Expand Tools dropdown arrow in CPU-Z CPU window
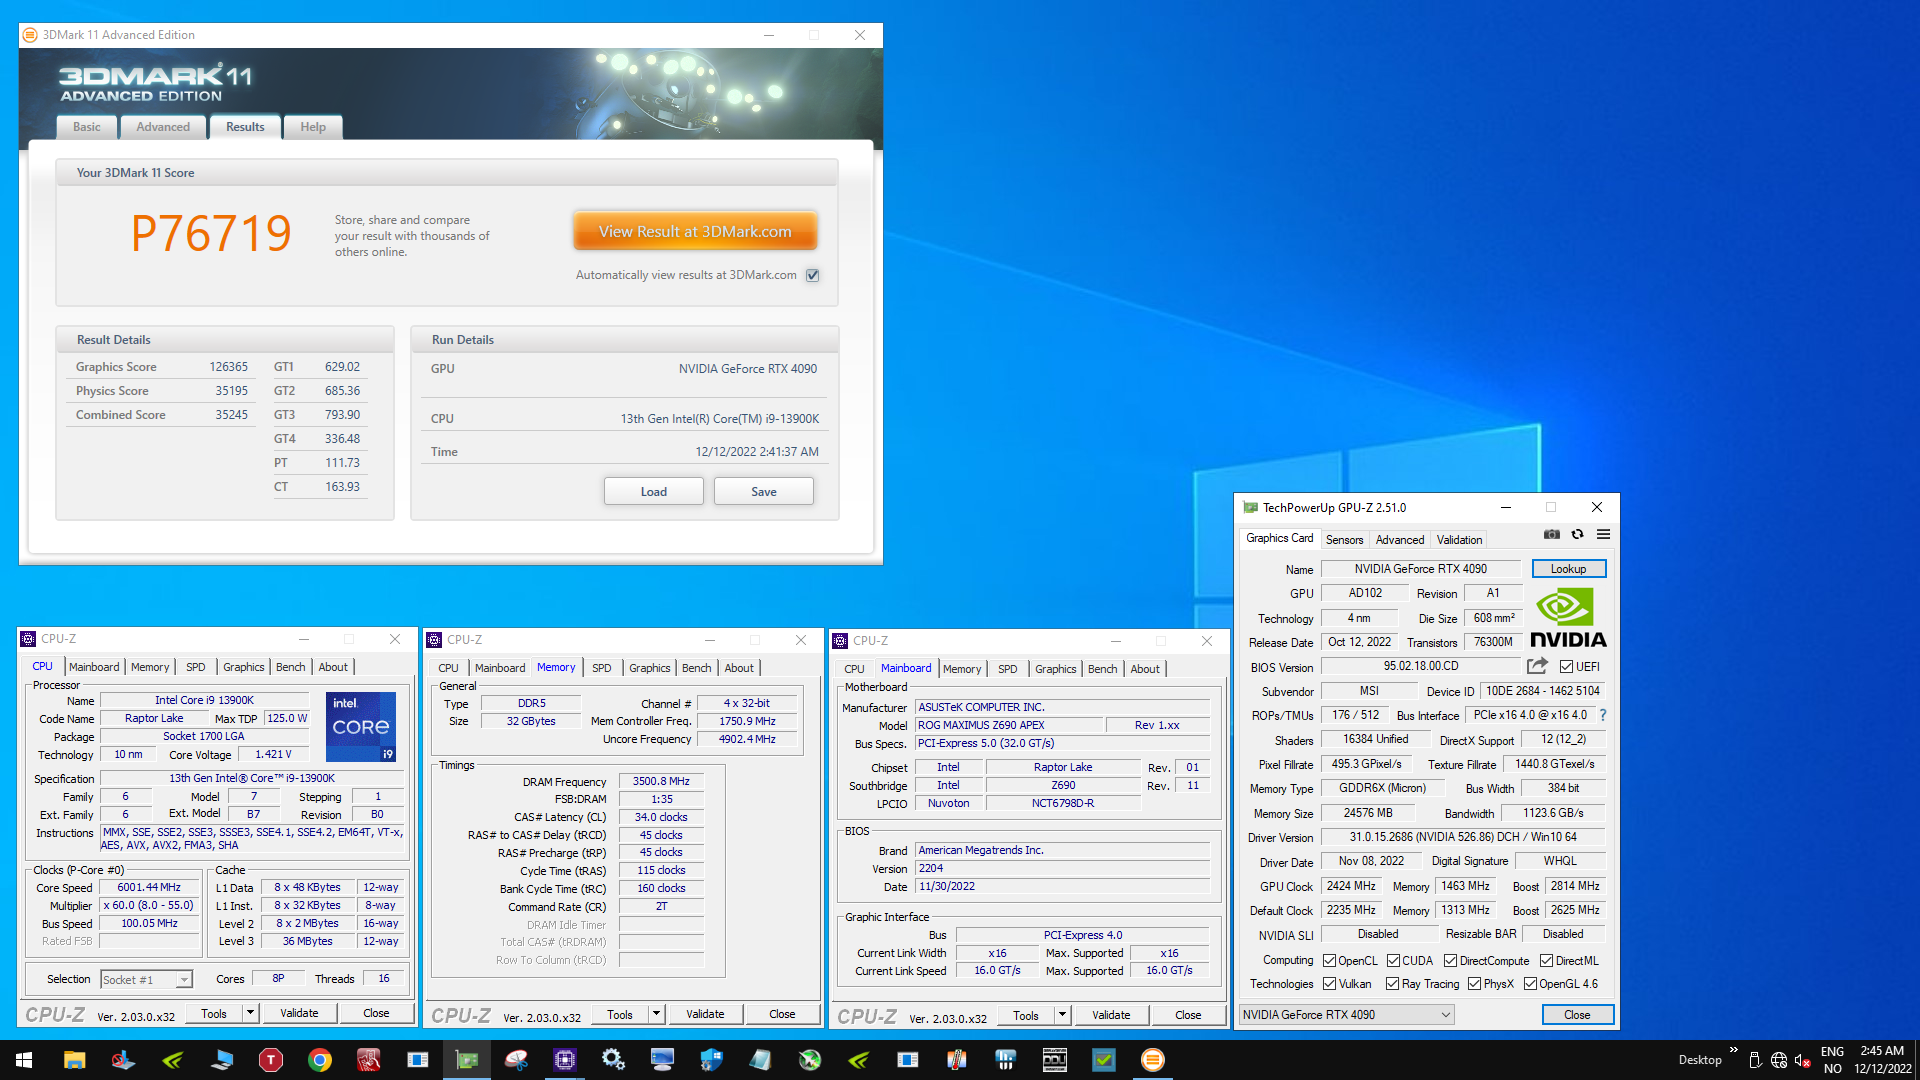This screenshot has height=1080, width=1920. (x=250, y=1013)
